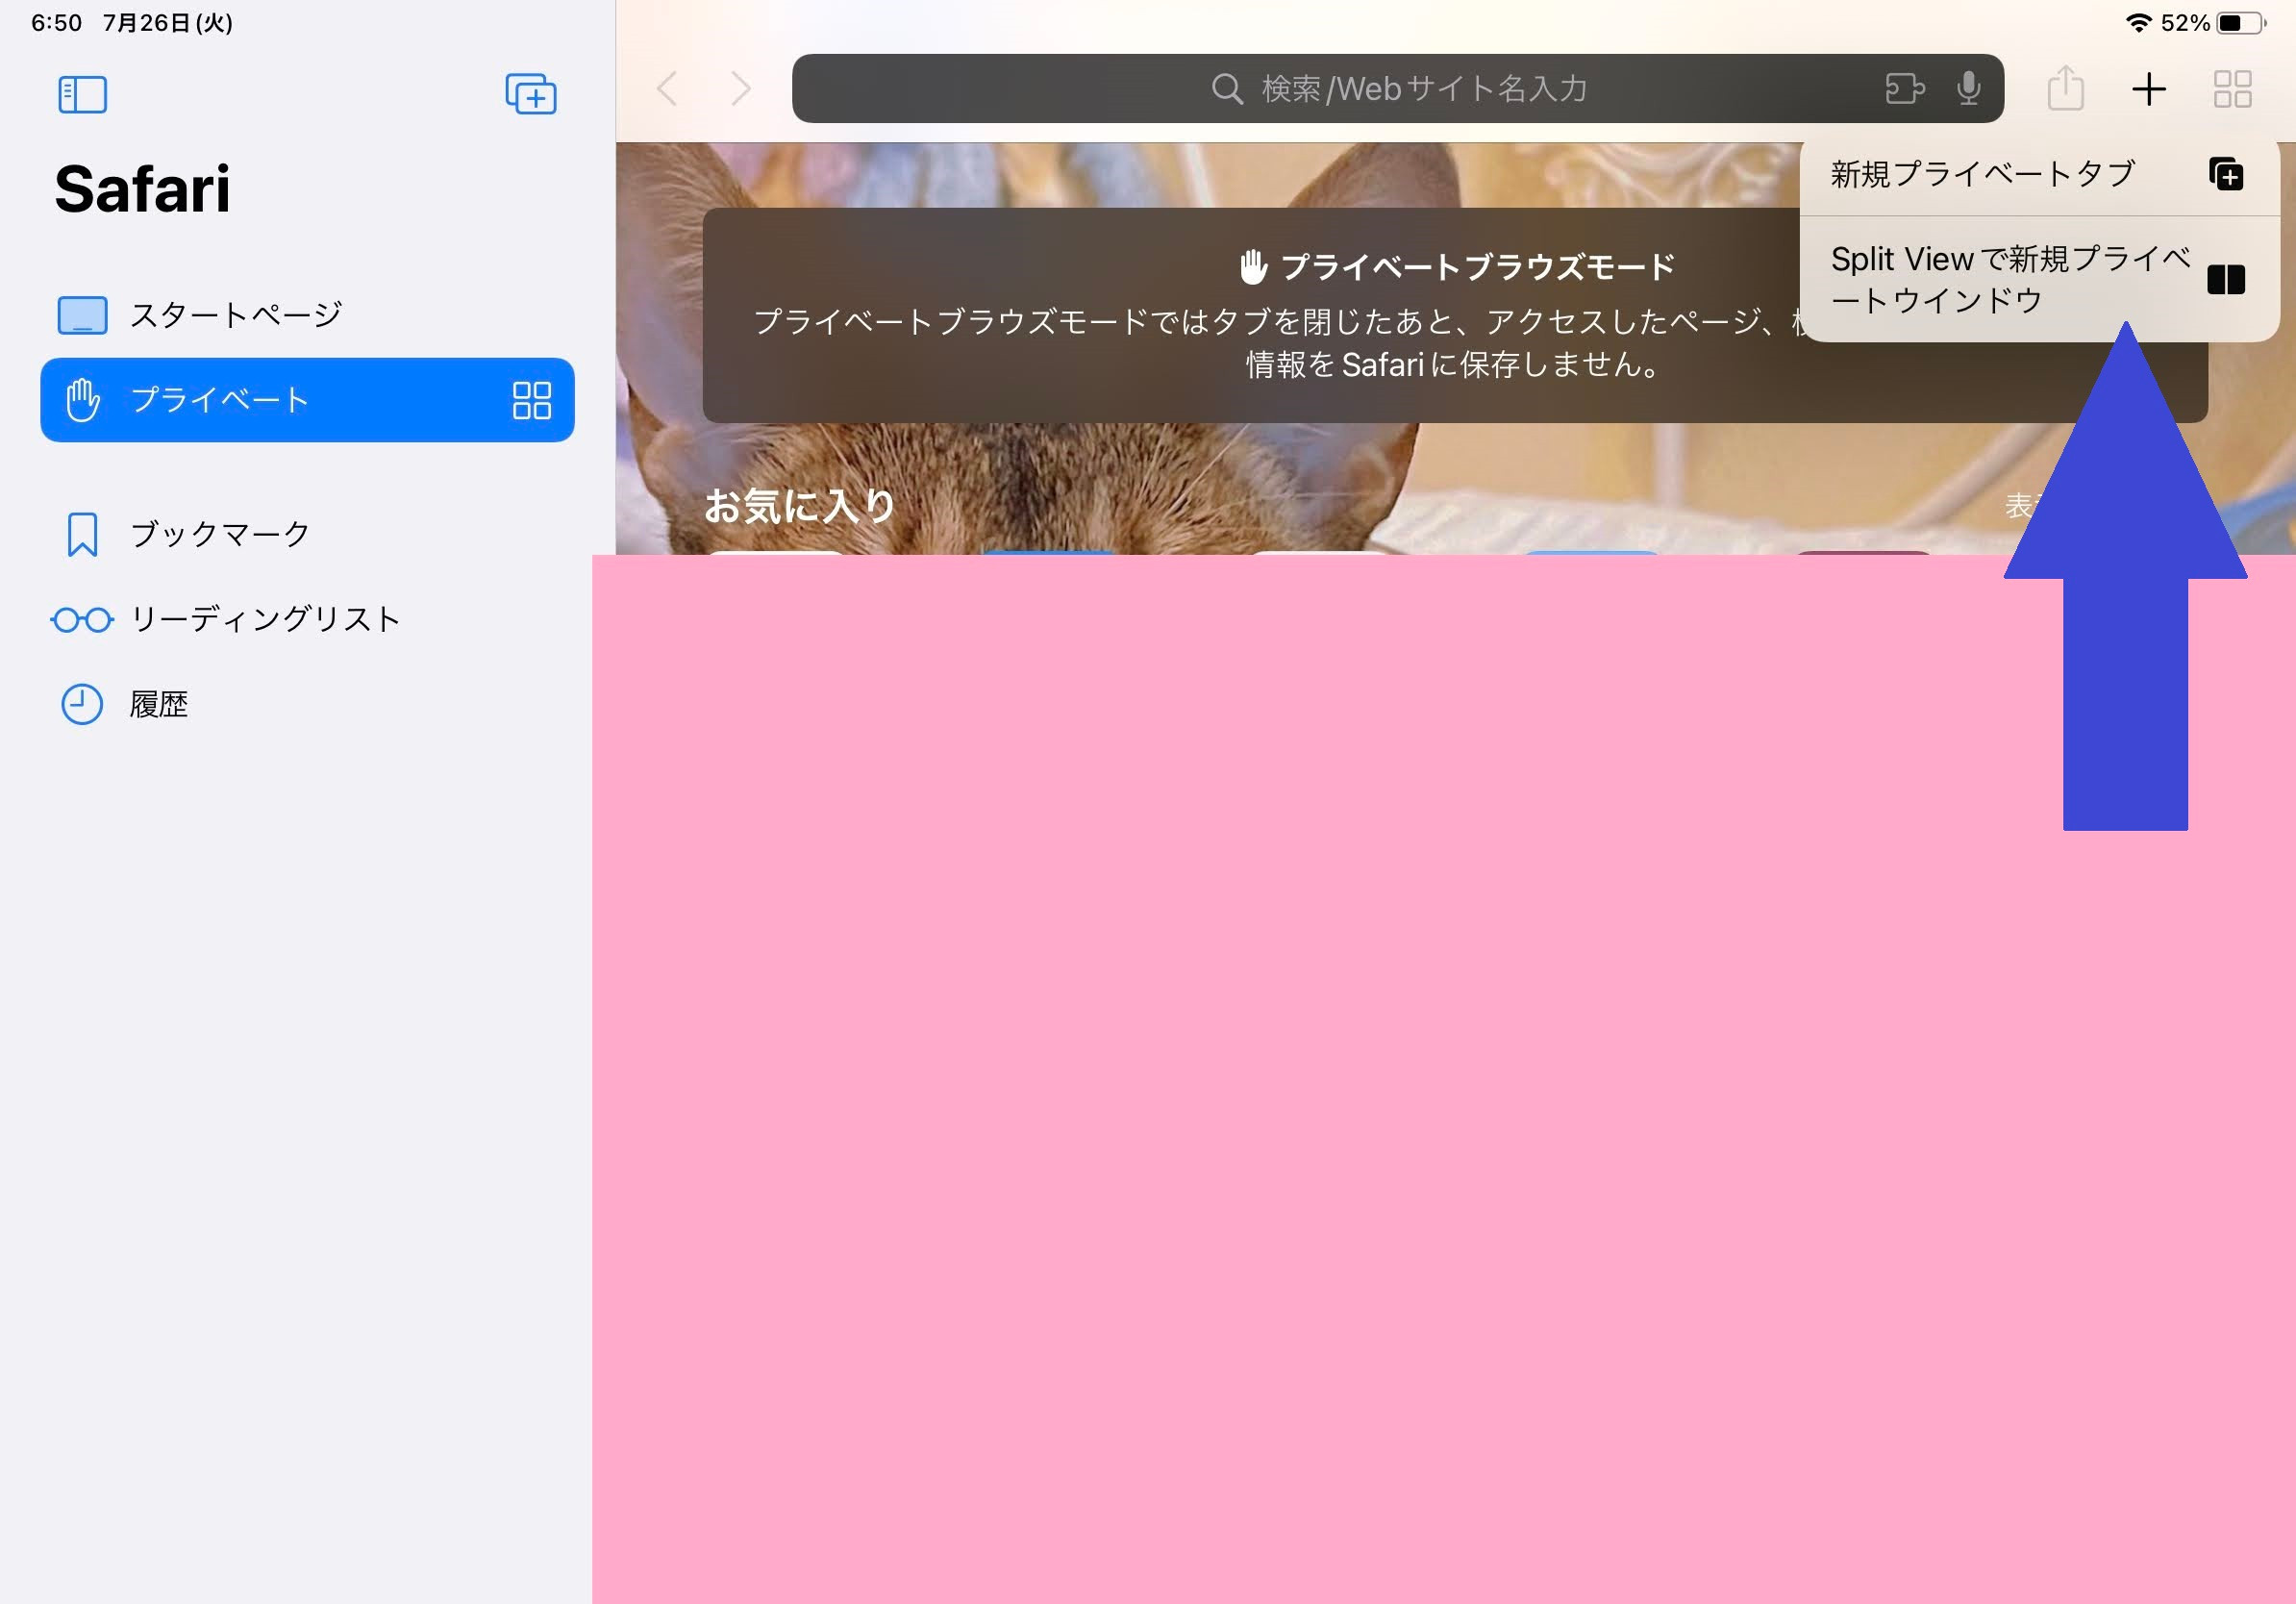This screenshot has height=1604, width=2296.
Task: Open tab grid icon in プライベート row
Action: [x=531, y=400]
